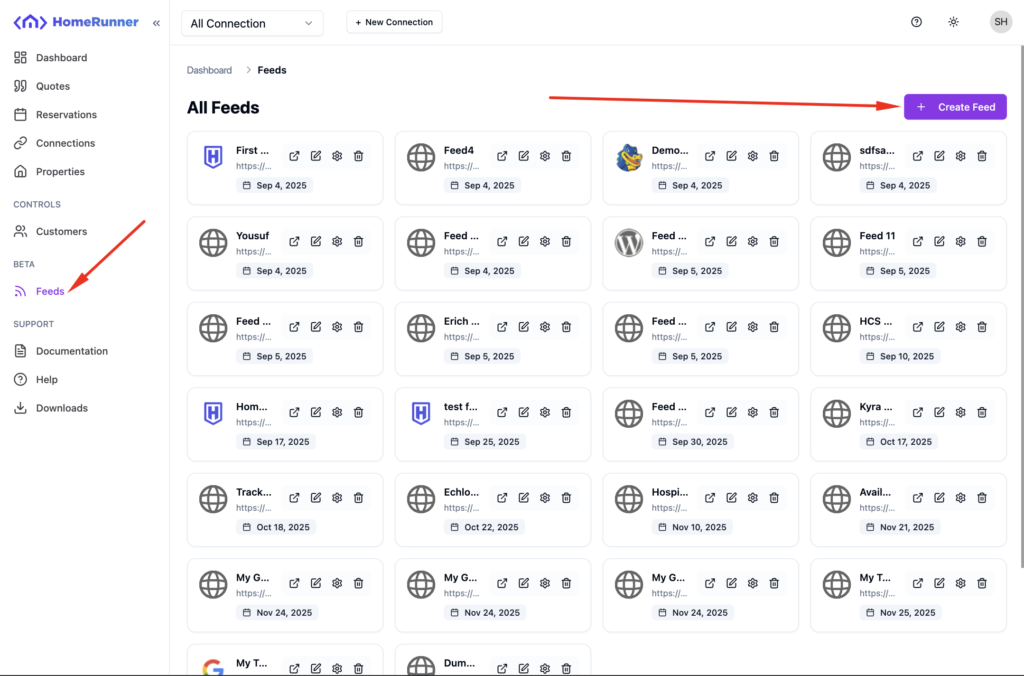This screenshot has width=1024, height=676.
Task: Open settings gear on Echlo feed card
Action: 545,498
